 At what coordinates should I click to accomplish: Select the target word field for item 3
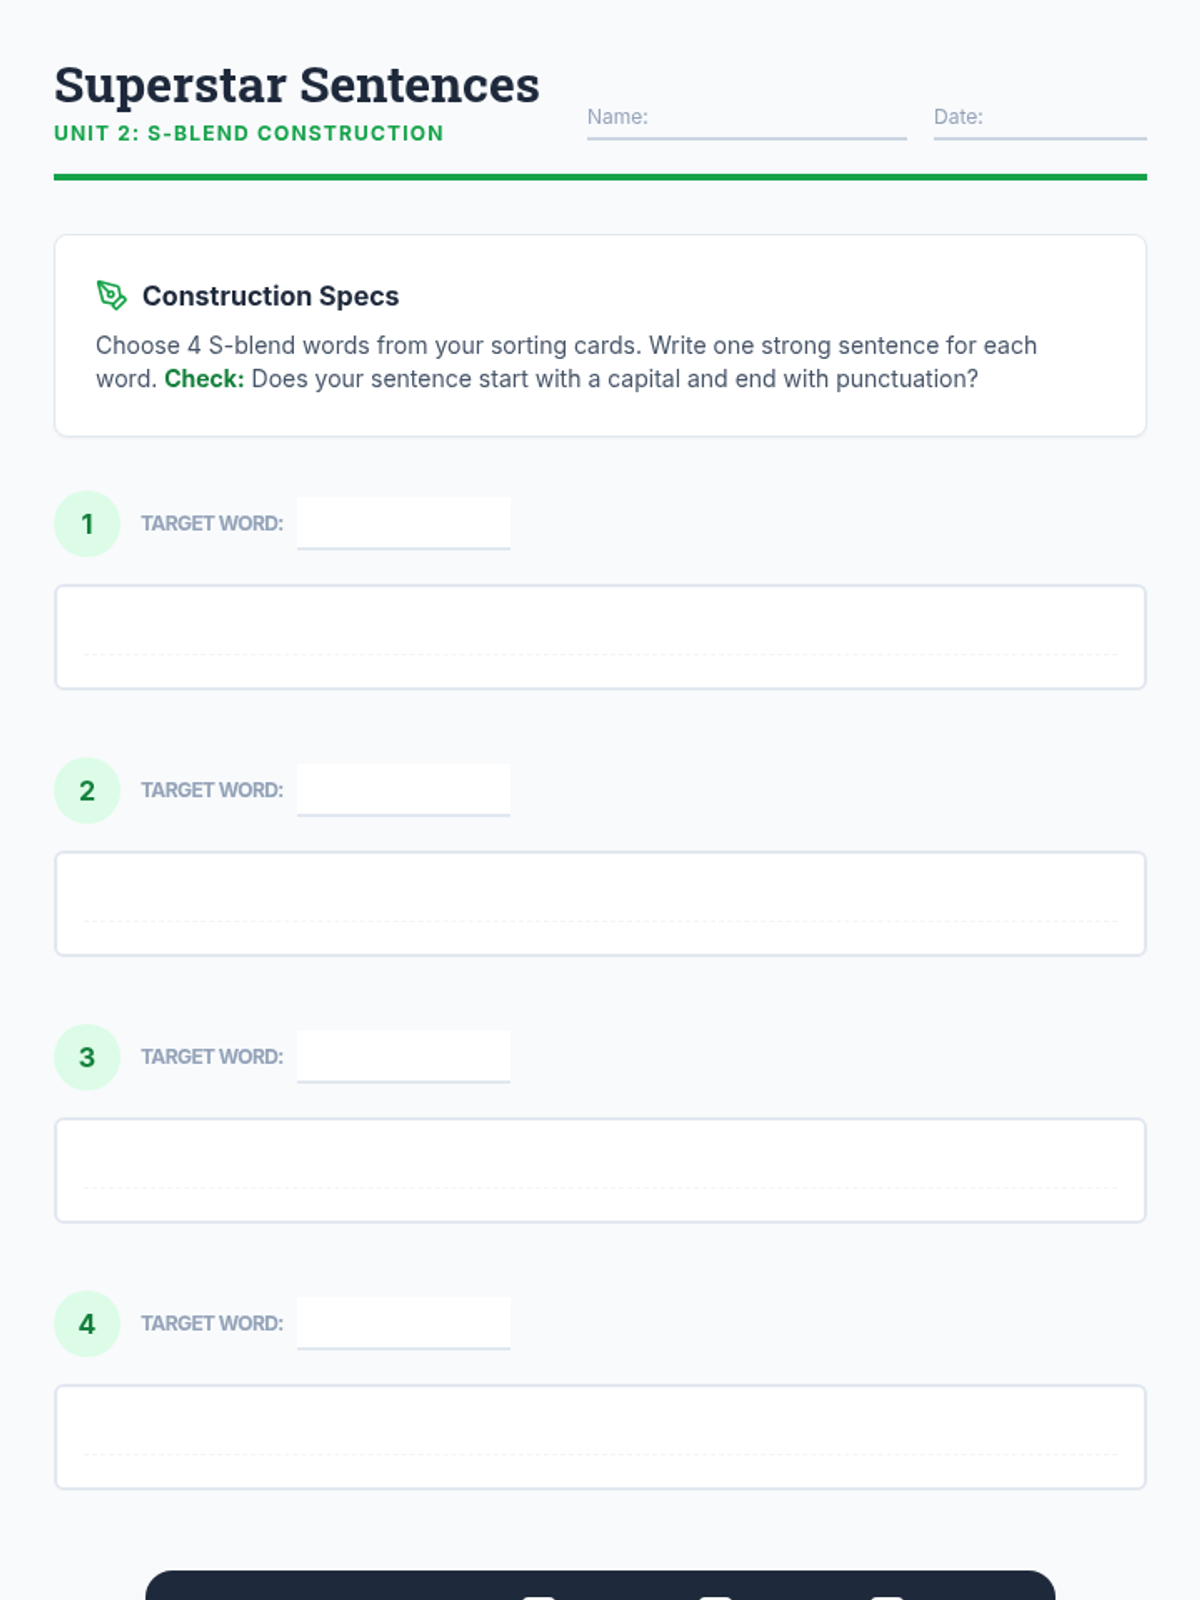point(403,1057)
